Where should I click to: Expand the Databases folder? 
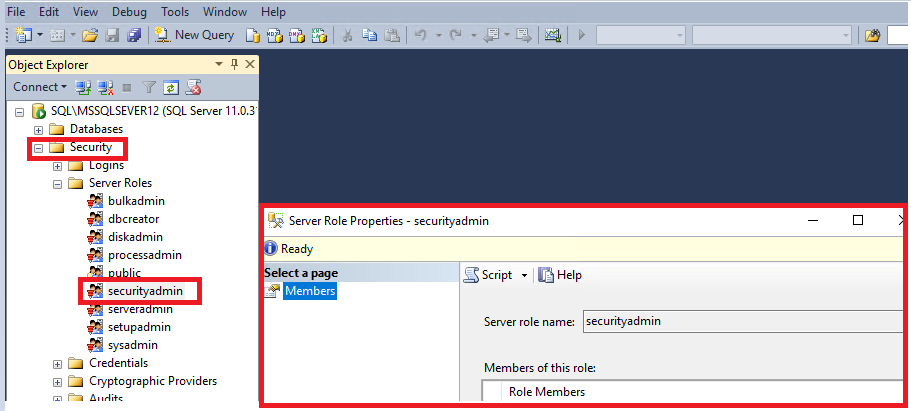39,130
